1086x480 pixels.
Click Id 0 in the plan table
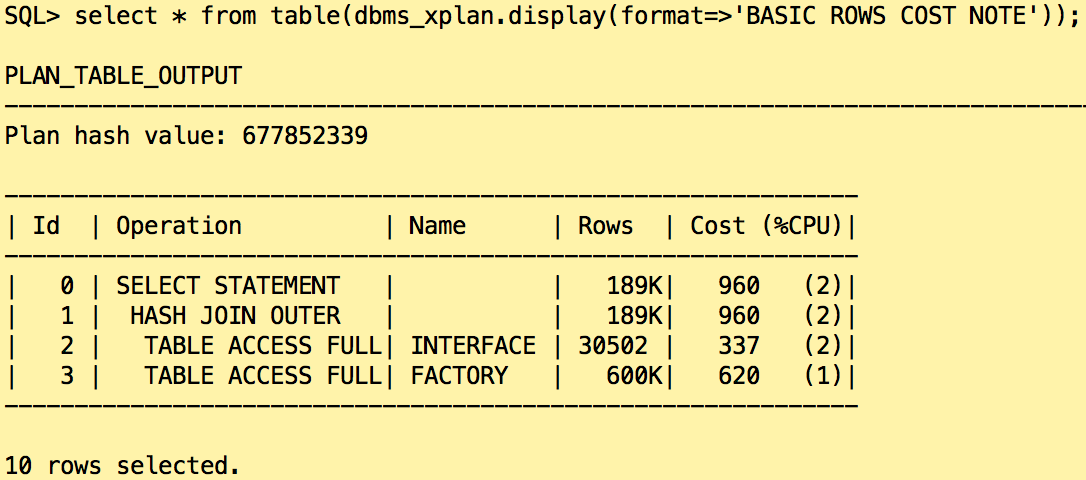[67, 285]
